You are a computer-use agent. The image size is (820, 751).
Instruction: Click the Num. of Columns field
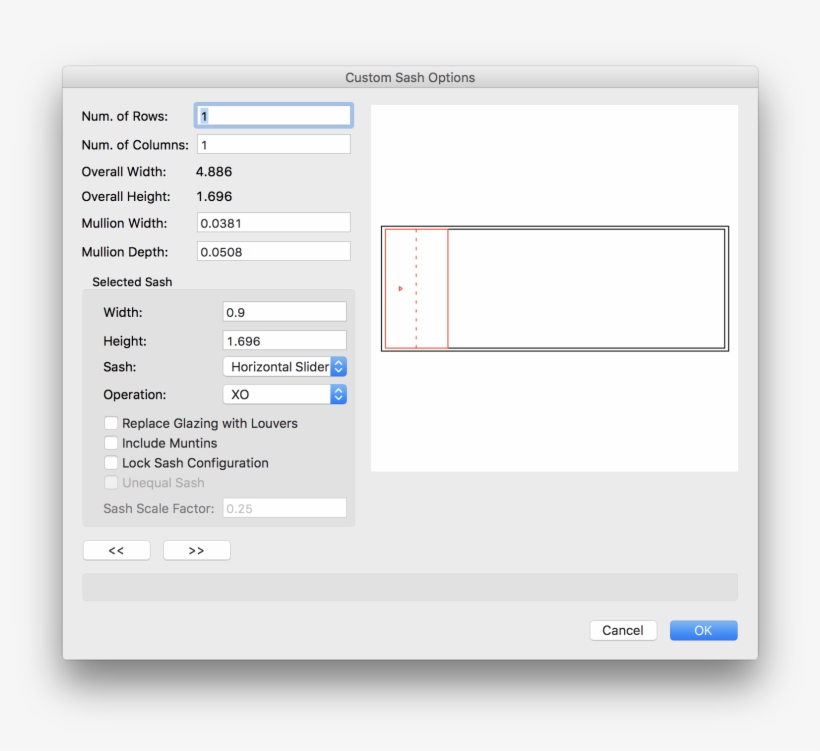272,143
